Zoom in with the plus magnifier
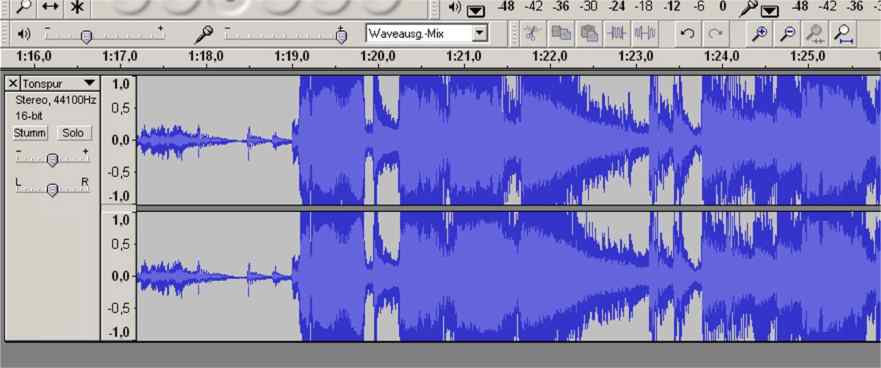 click(760, 34)
